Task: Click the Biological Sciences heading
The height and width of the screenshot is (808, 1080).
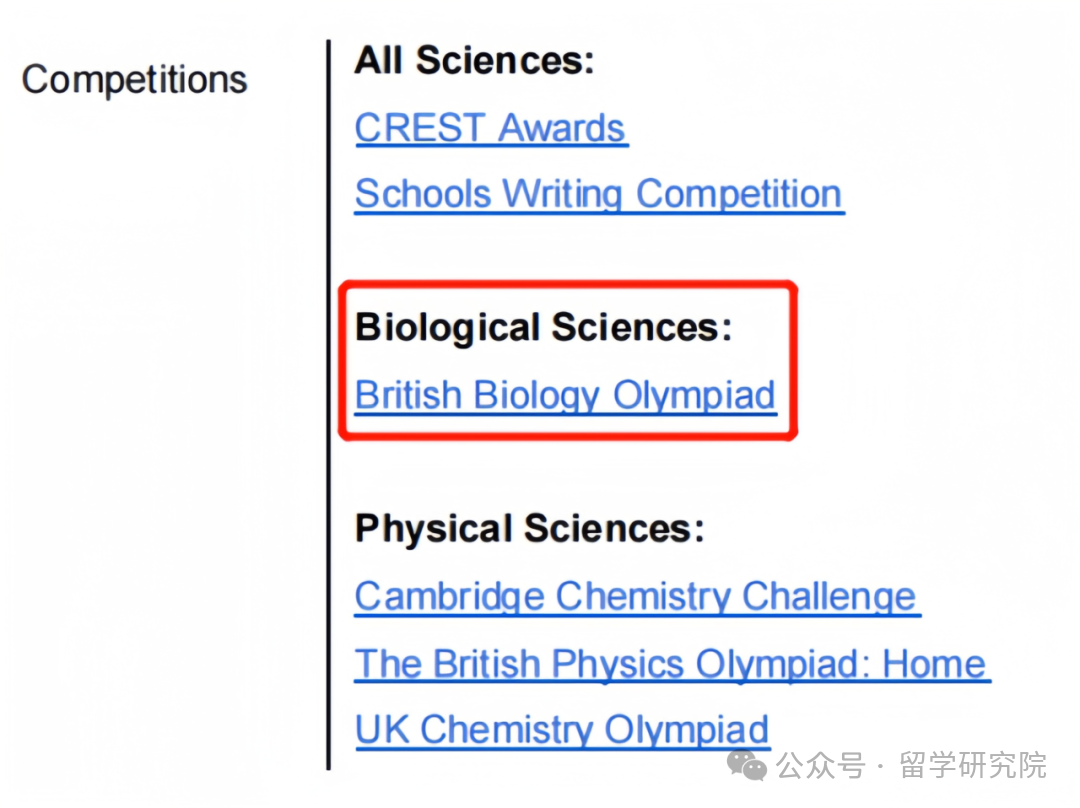Action: click(x=543, y=327)
